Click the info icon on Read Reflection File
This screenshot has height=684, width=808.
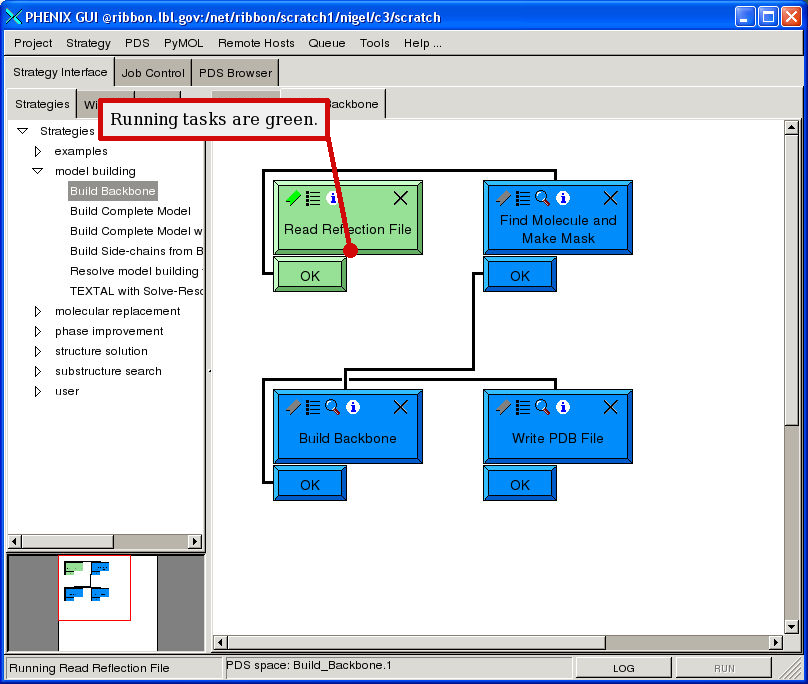(333, 198)
